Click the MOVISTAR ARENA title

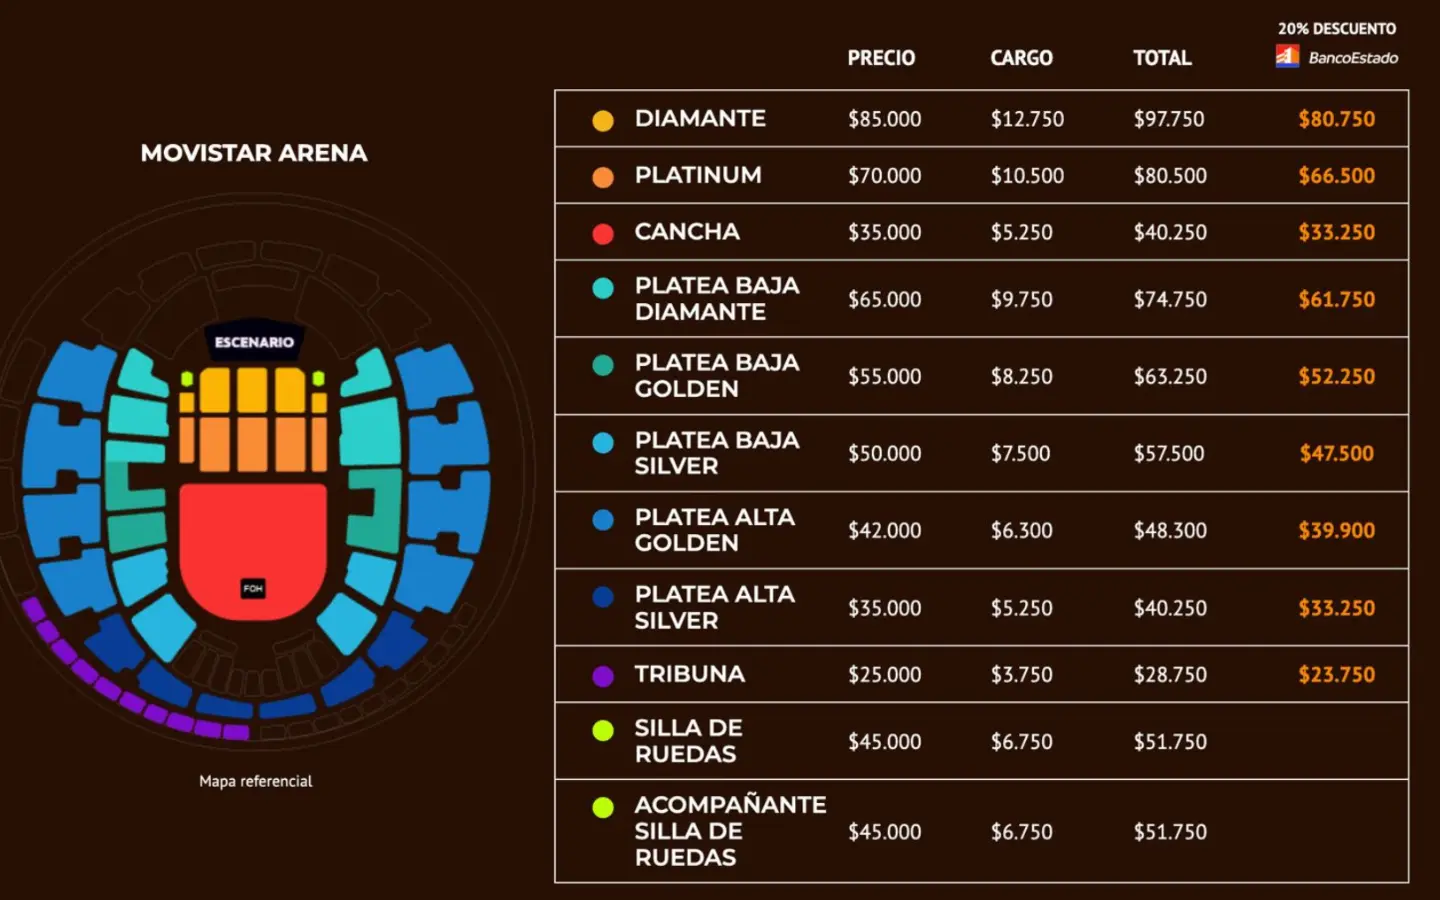(254, 153)
